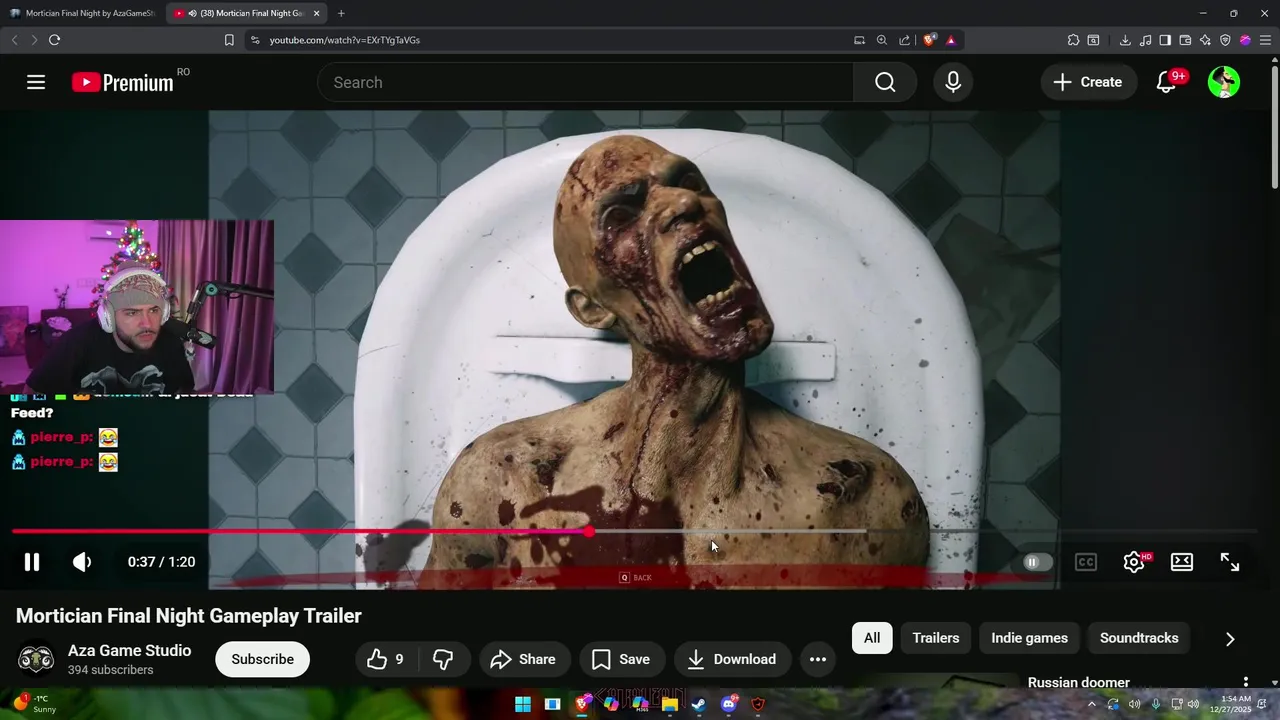Open Brave Wallet icon

pos(1185,40)
